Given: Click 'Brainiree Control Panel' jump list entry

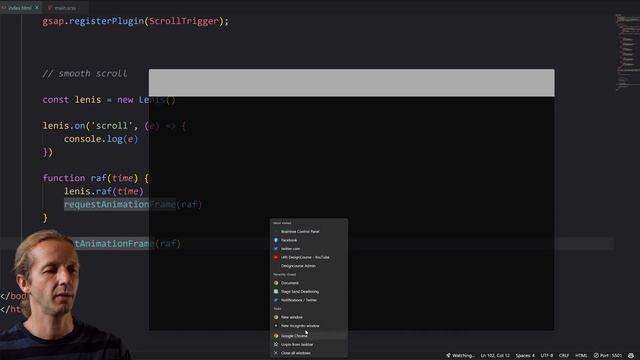Looking at the screenshot, I should click(300, 231).
